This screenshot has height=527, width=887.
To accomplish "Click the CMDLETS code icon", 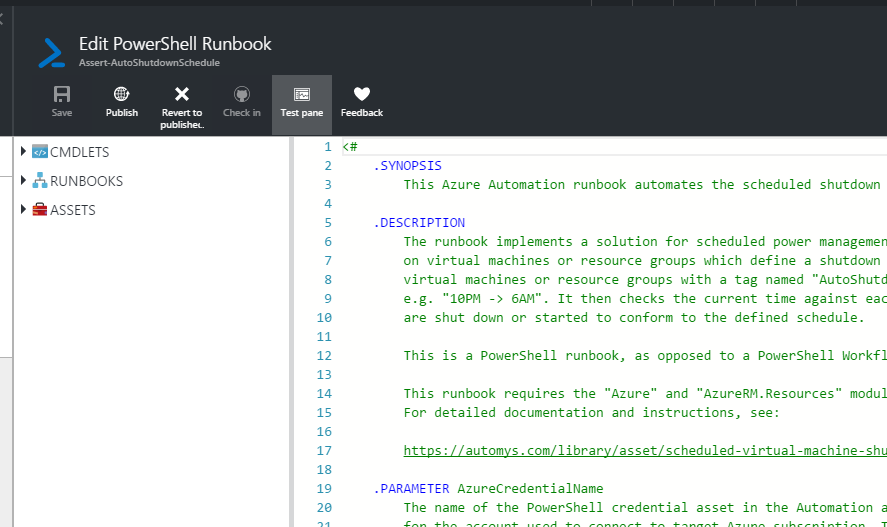I will coord(40,152).
